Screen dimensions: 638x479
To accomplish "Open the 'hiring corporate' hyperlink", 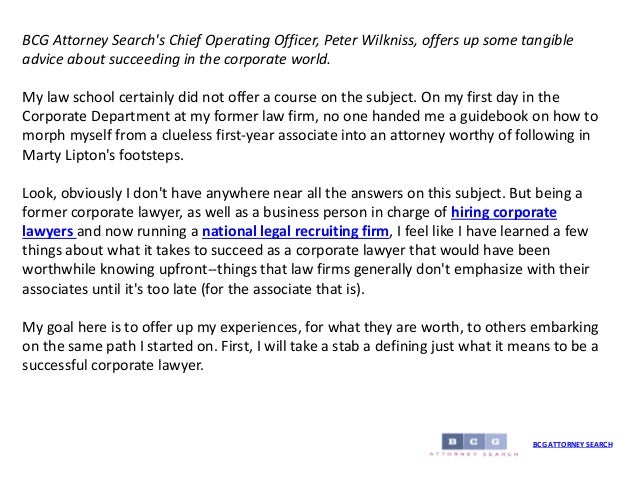I will (504, 212).
